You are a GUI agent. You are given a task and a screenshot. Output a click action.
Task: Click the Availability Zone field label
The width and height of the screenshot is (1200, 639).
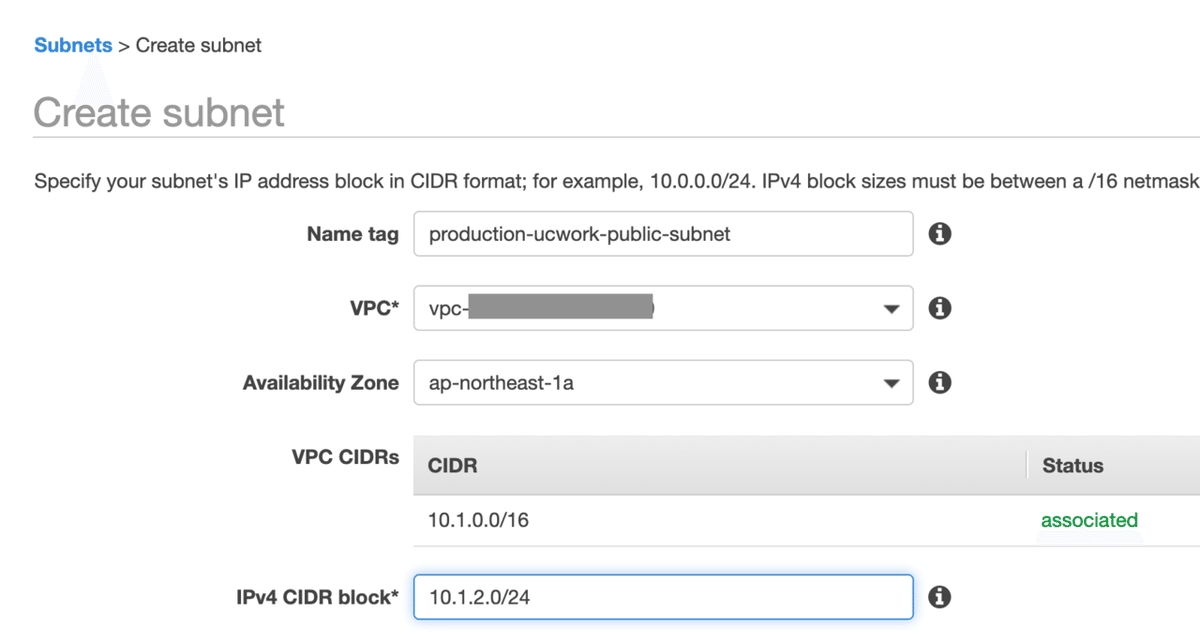click(x=320, y=383)
